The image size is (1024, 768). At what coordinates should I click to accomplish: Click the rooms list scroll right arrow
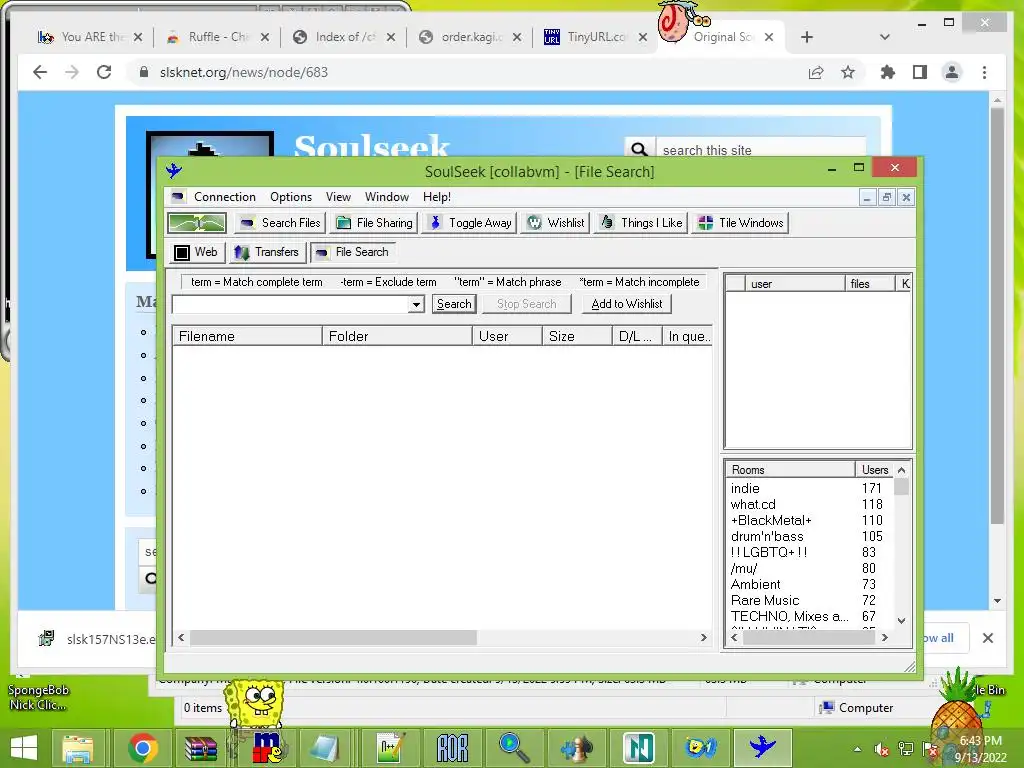885,638
